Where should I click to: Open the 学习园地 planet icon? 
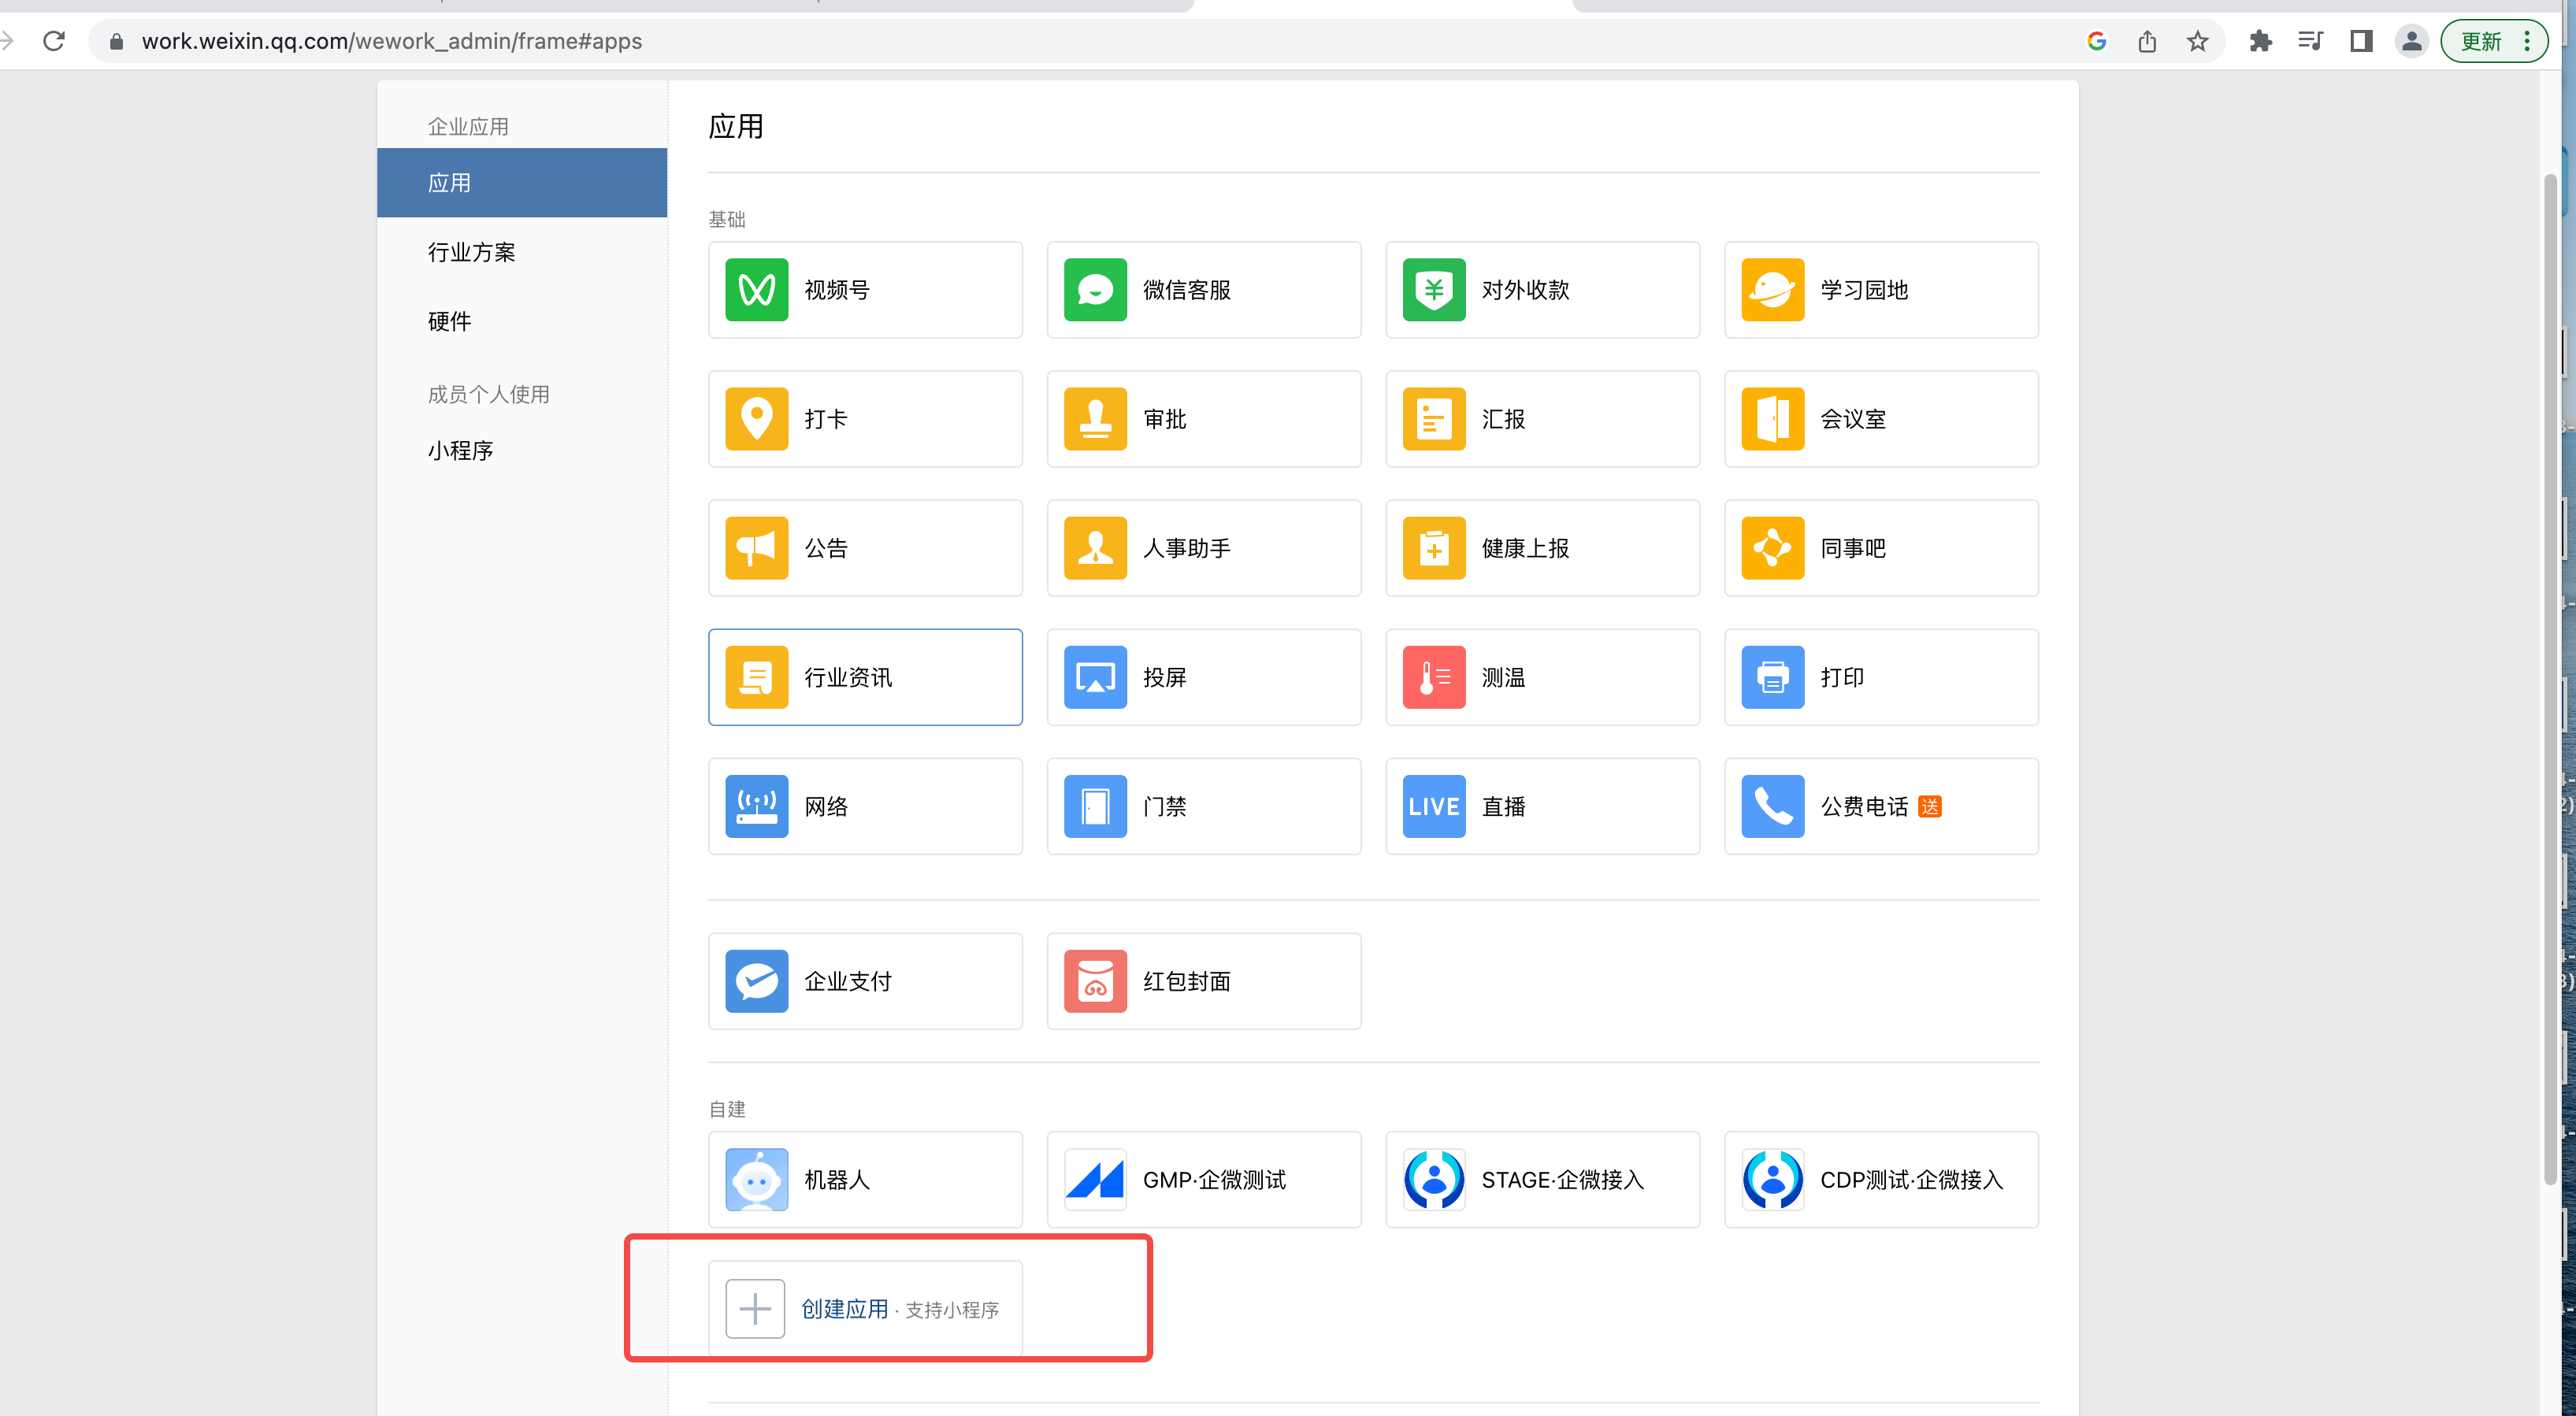click(1772, 290)
